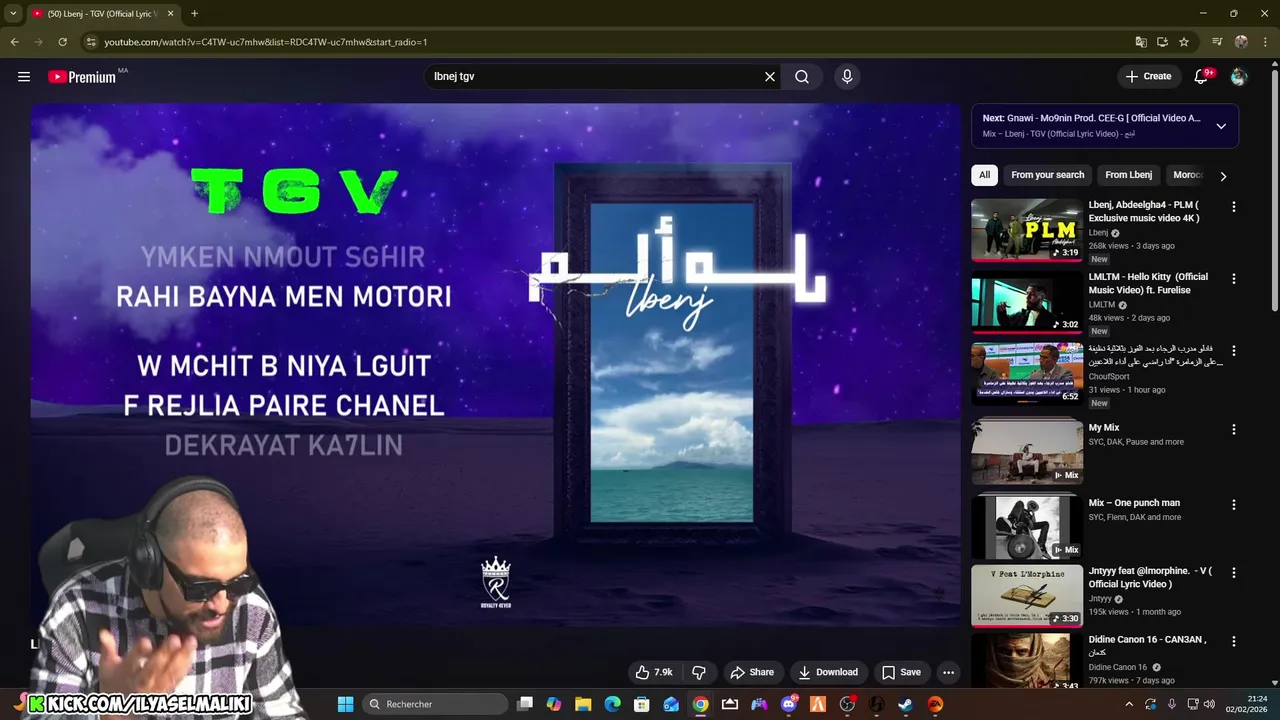Close the Lbenj - TGV browser tab
This screenshot has width=1280, height=720.
click(x=170, y=14)
